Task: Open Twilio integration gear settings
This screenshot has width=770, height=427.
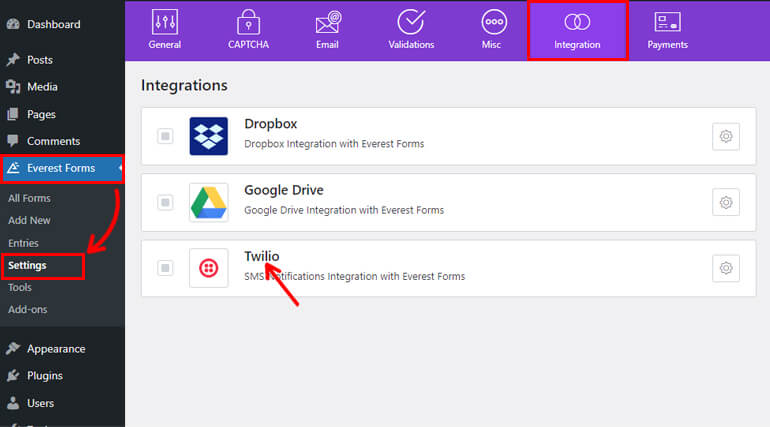Action: (x=726, y=268)
